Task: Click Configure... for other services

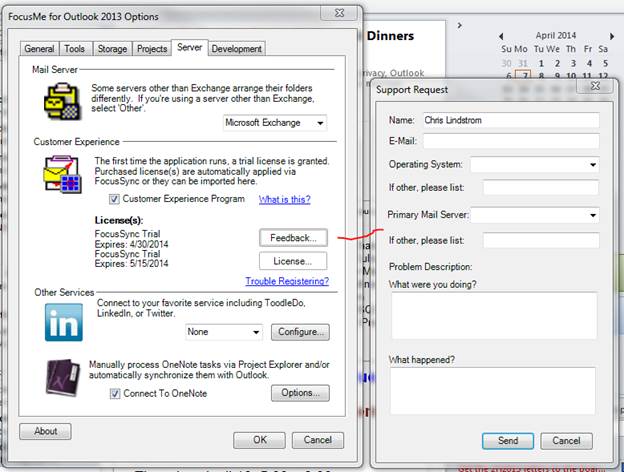Action: 300,332
